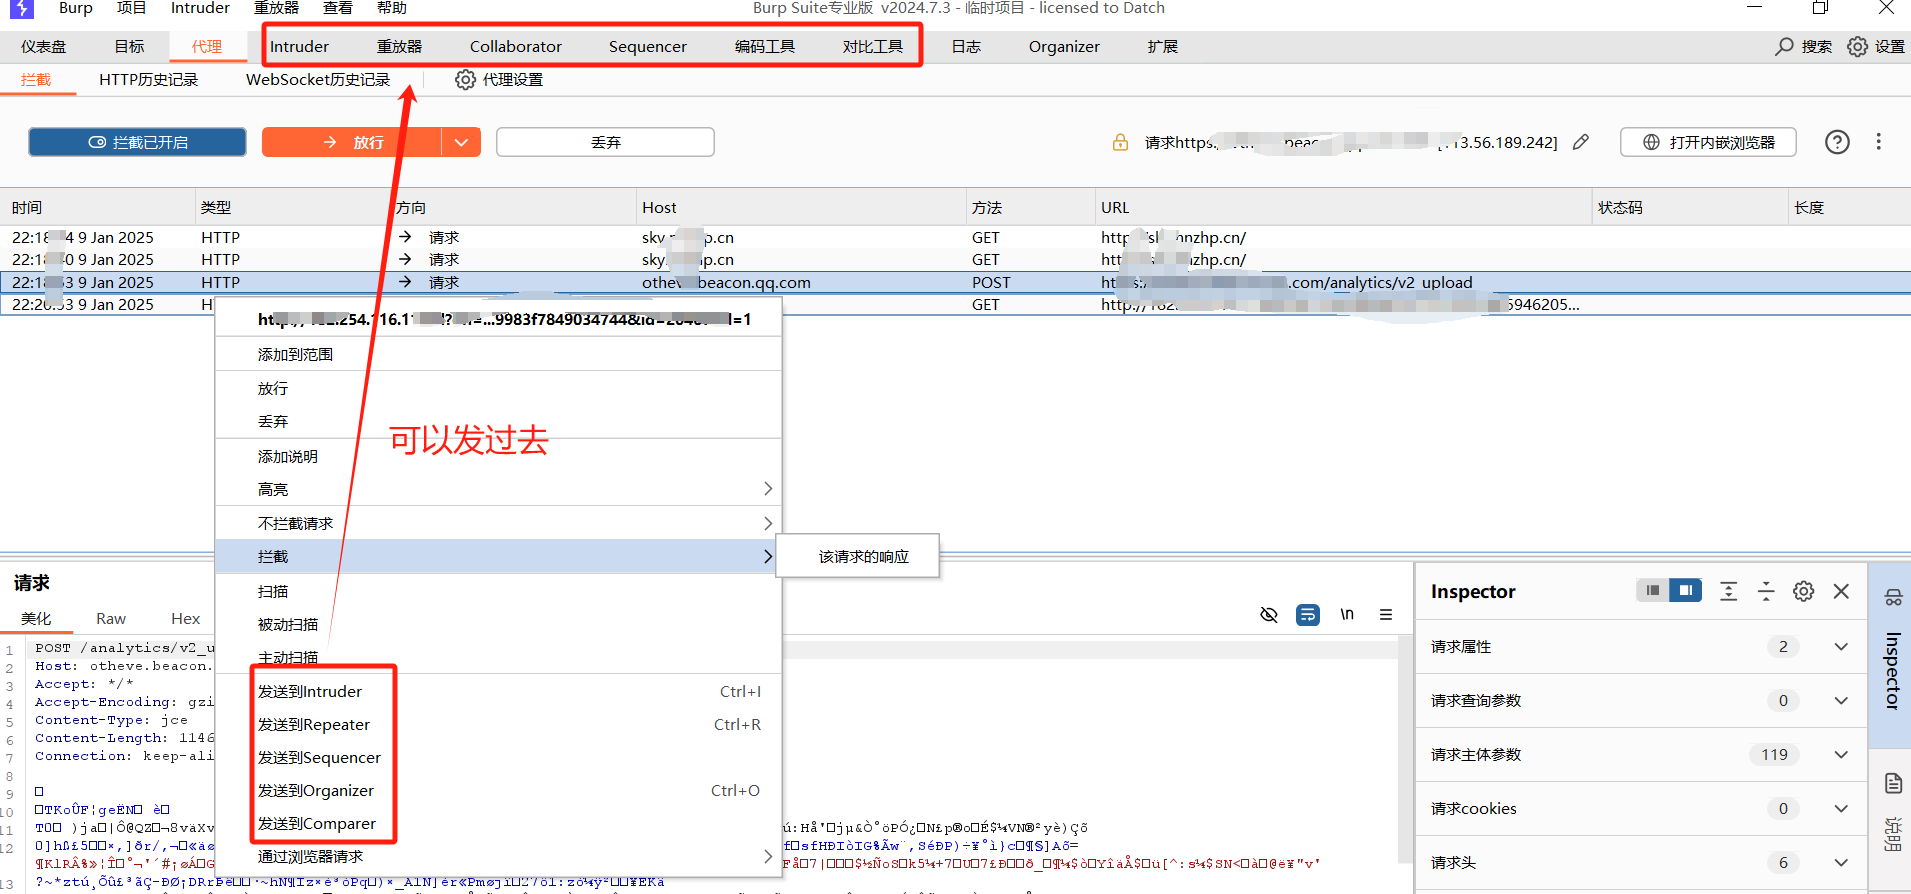Screen dimensions: 1911x894
Task: Switch Inspector to stacked layout view
Action: (x=1653, y=591)
